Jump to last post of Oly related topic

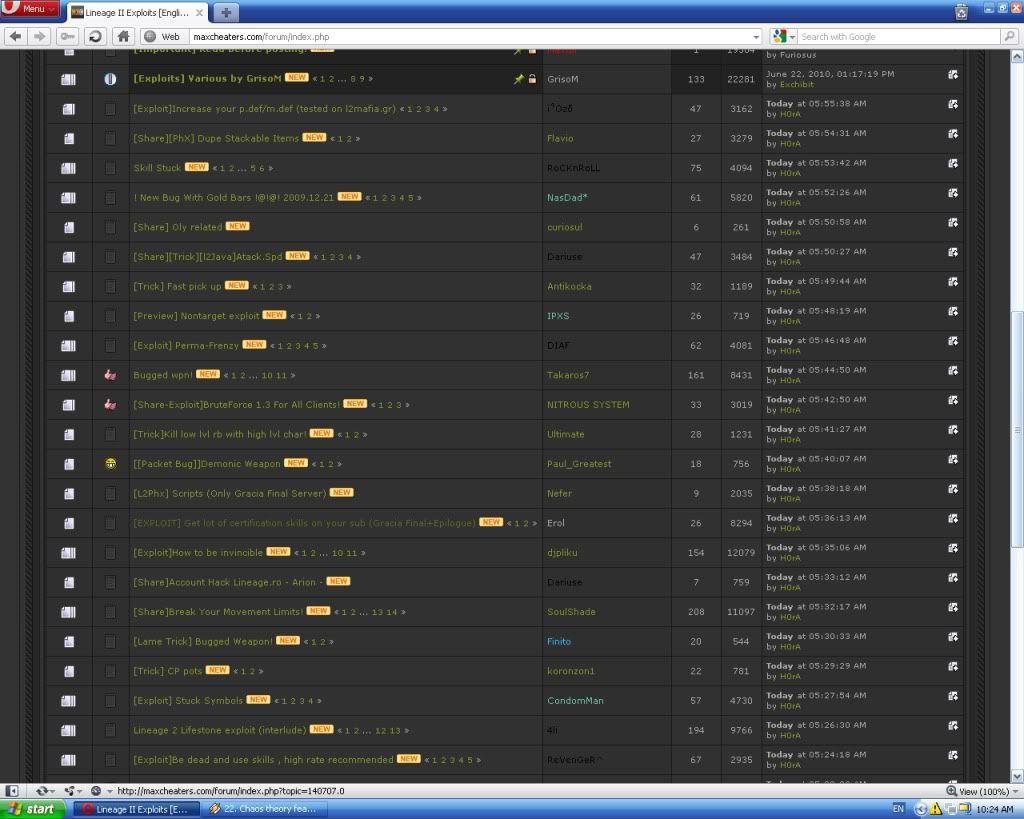953,223
